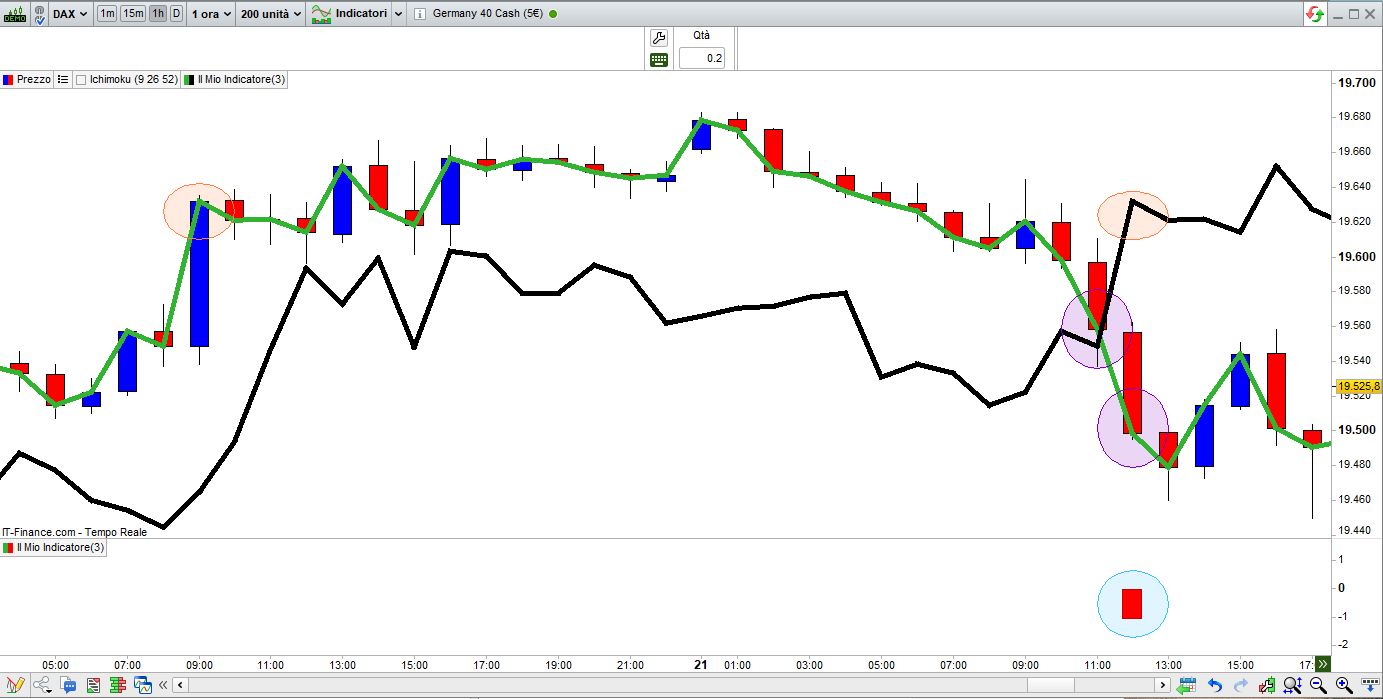Click the scrollbar left arrow

pyautogui.click(x=181, y=685)
